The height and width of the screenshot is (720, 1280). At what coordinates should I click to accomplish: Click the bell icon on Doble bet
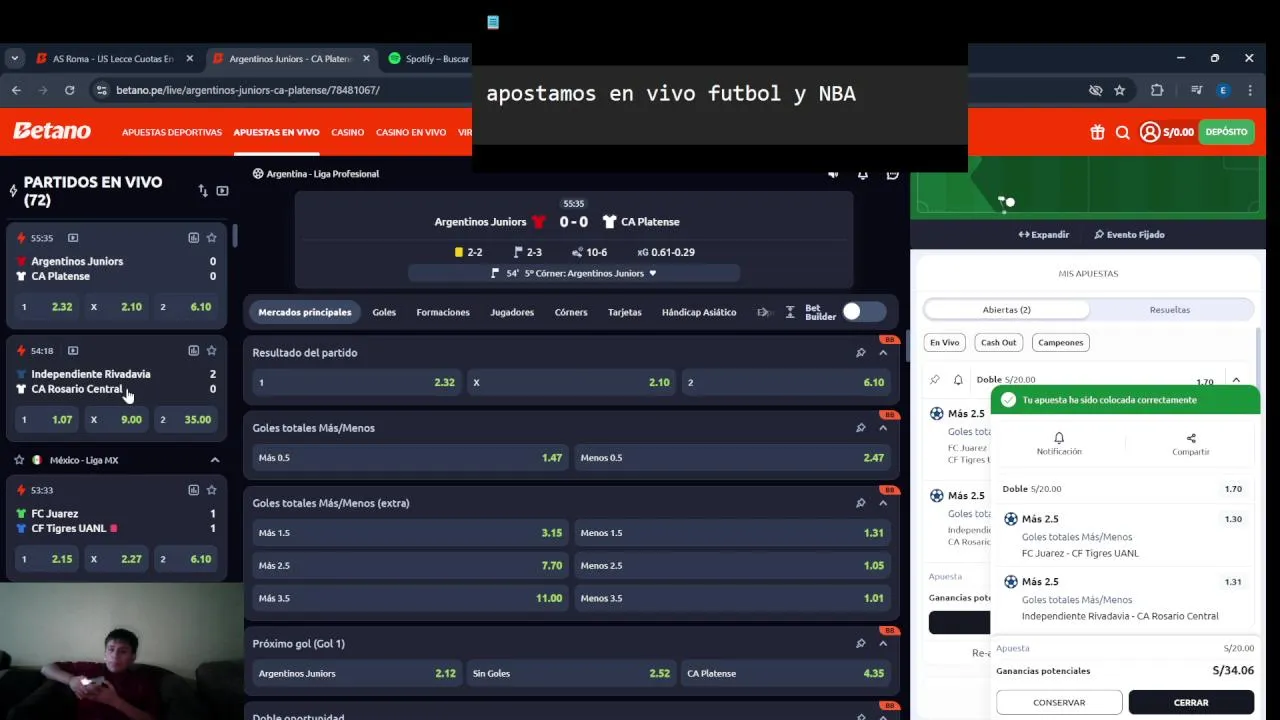[958, 380]
